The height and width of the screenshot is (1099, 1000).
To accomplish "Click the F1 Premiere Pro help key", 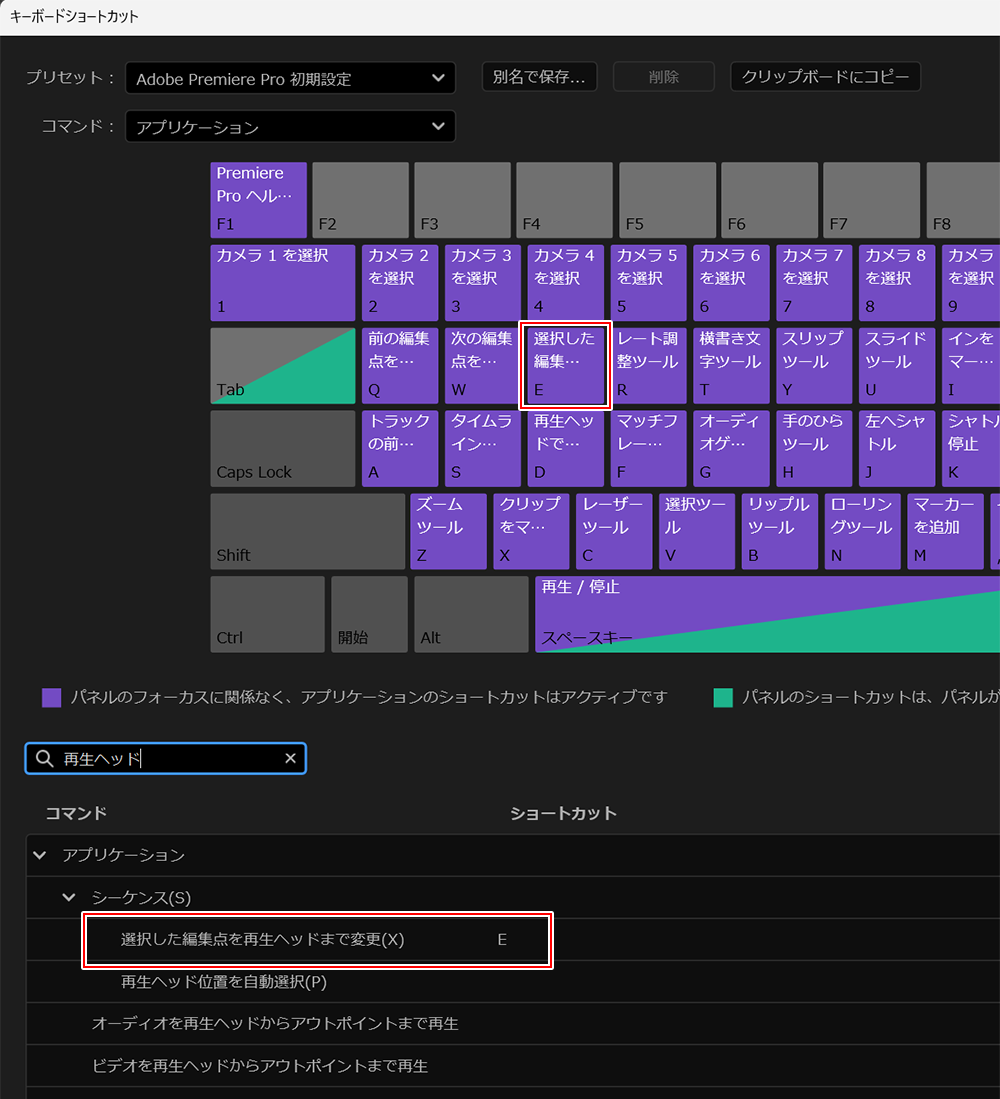I will coord(259,199).
